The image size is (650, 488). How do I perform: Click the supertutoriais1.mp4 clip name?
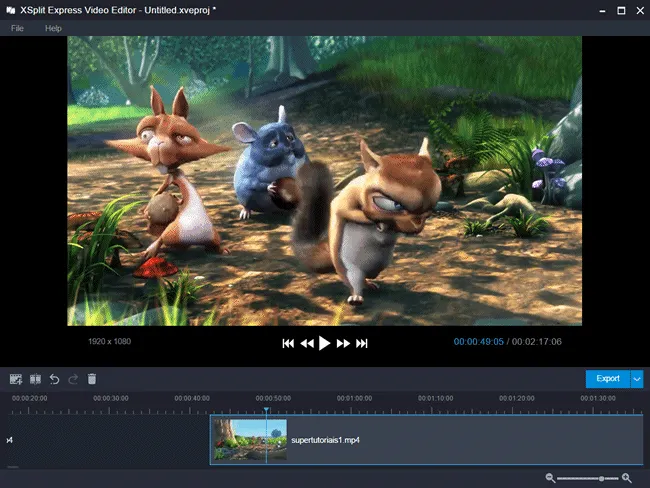(x=325, y=440)
